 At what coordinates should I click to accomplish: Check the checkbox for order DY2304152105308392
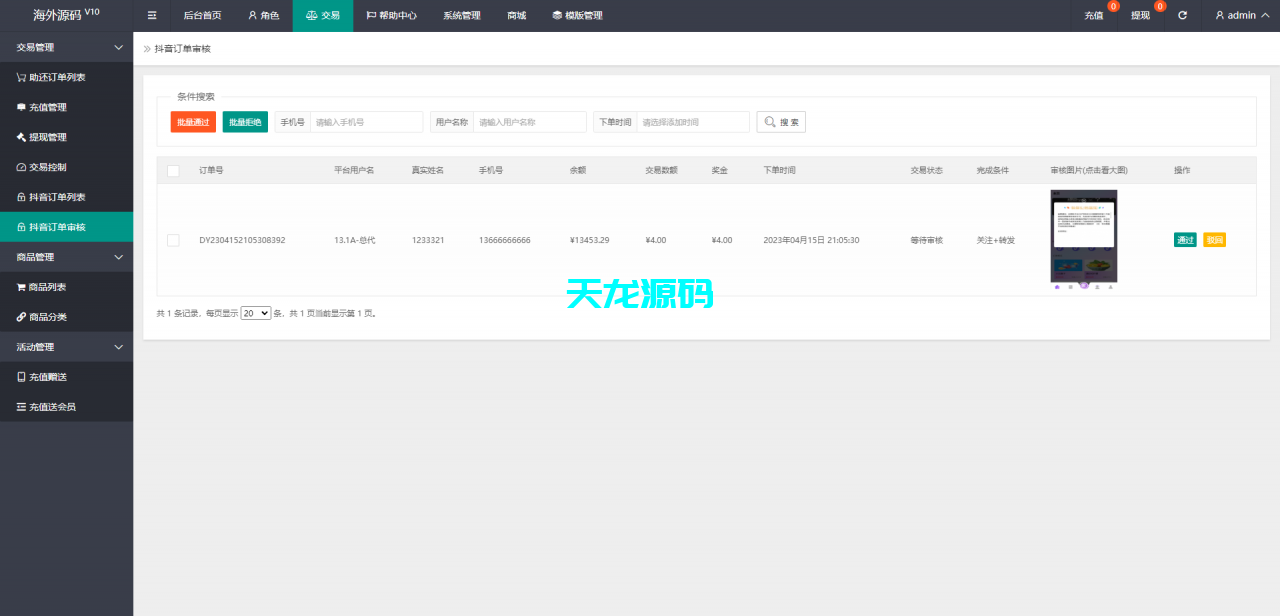coord(173,240)
